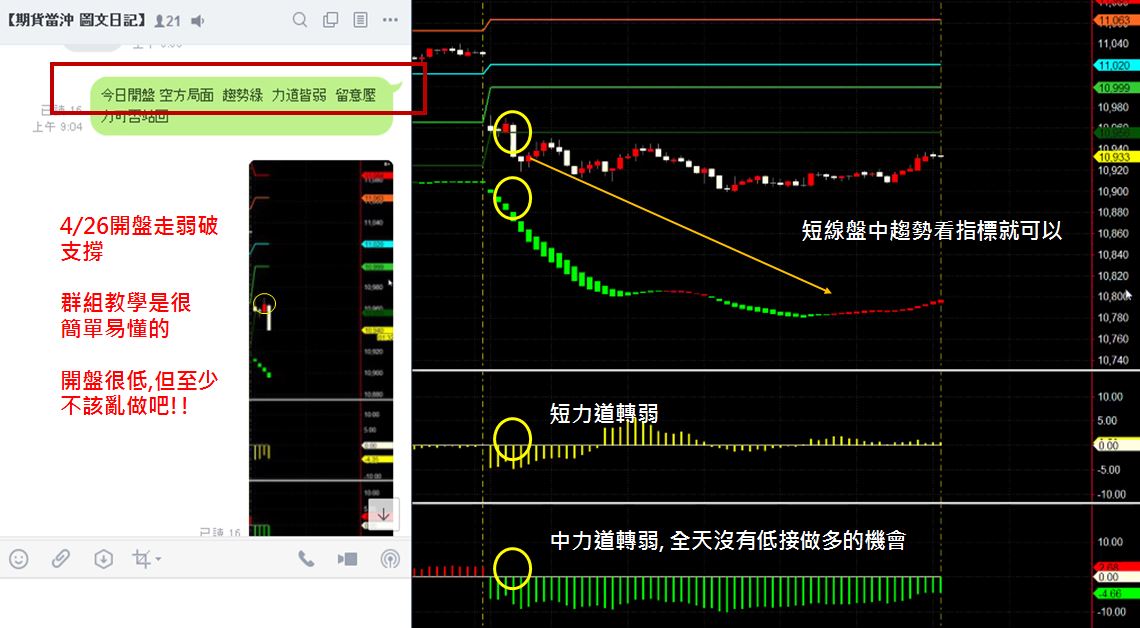Select the 10,740 price axis label
Screen dimensions: 1140x628
pyautogui.click(x=1113, y=360)
